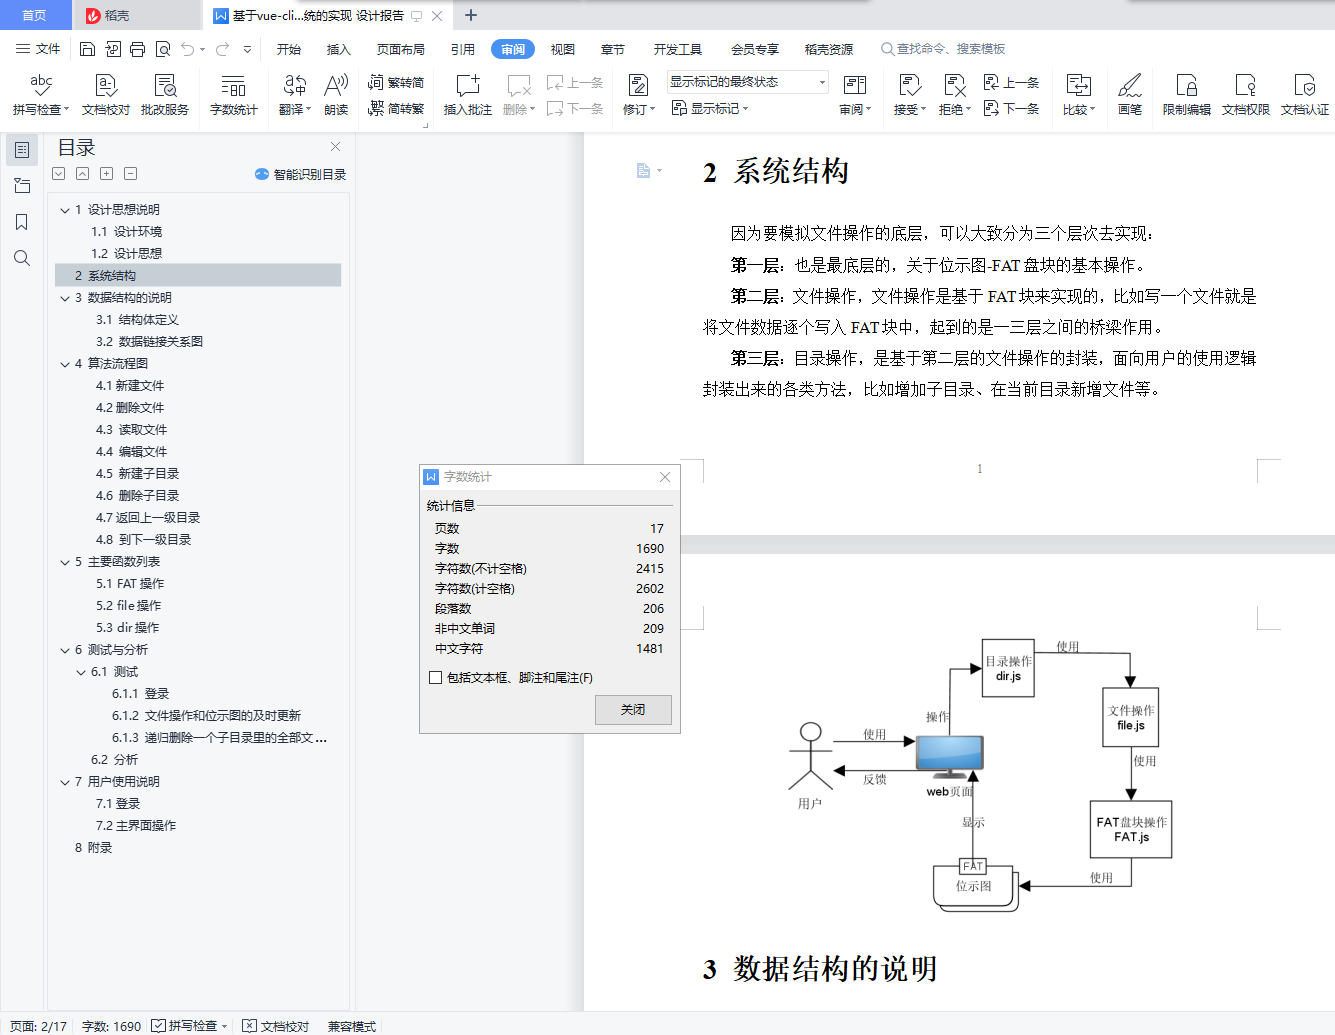
Task: Click the undo arrow icon
Action: pos(188,49)
